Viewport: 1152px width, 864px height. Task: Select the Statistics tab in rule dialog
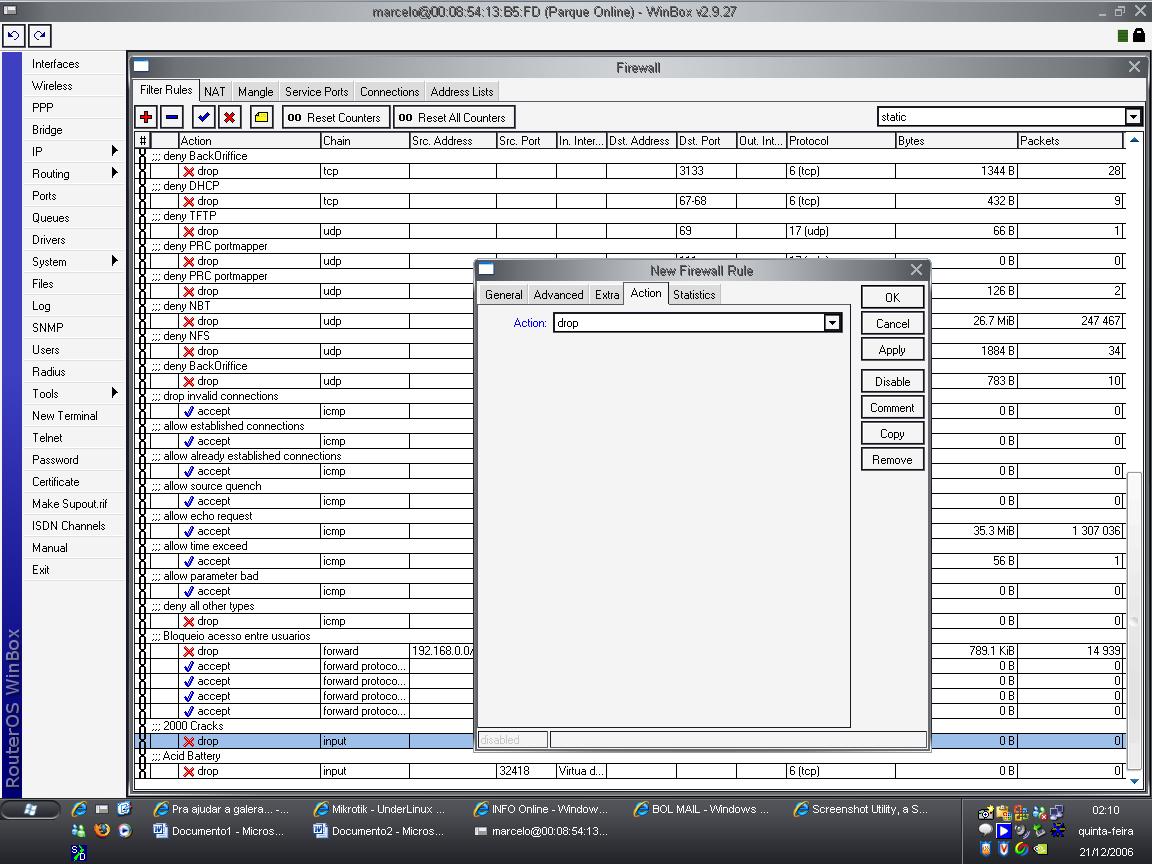(x=694, y=295)
